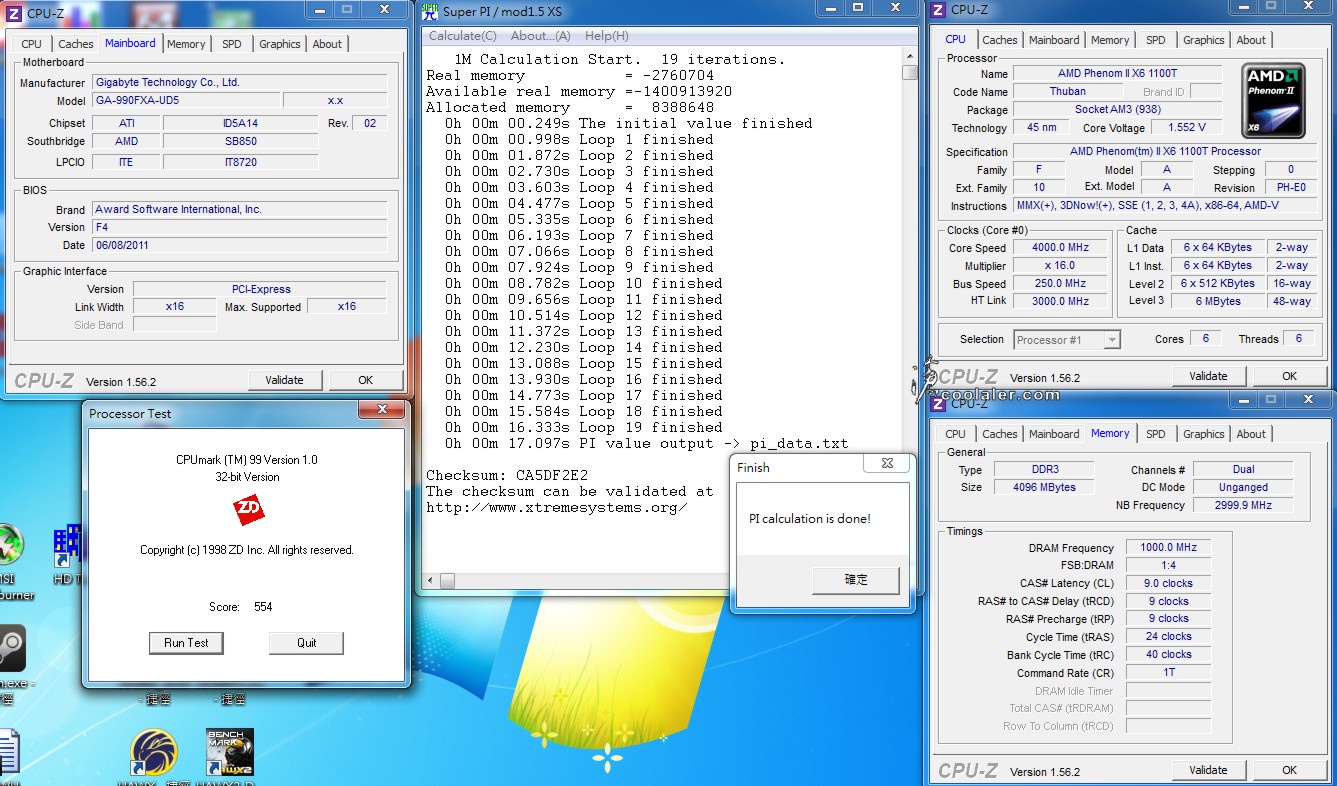
Task: Click OK in CPU-Z Memory window
Action: [1290, 770]
